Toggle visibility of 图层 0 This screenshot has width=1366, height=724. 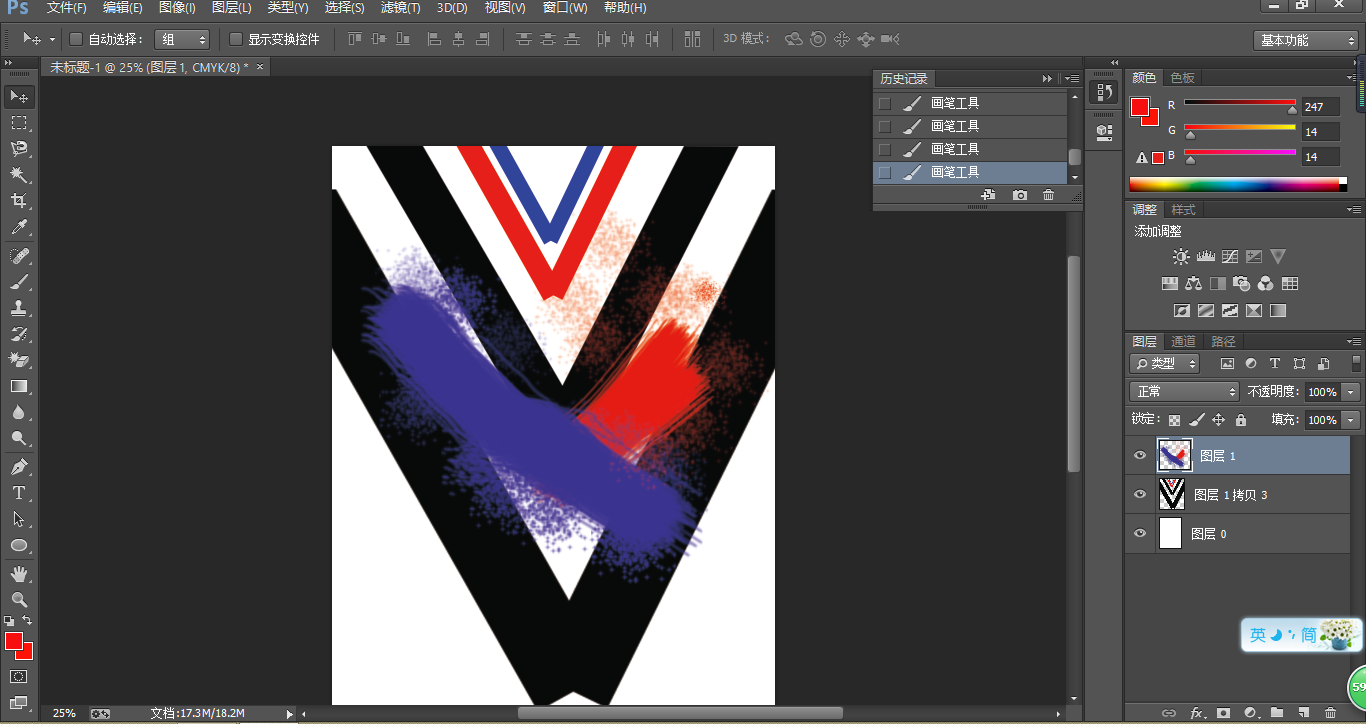pyautogui.click(x=1140, y=534)
